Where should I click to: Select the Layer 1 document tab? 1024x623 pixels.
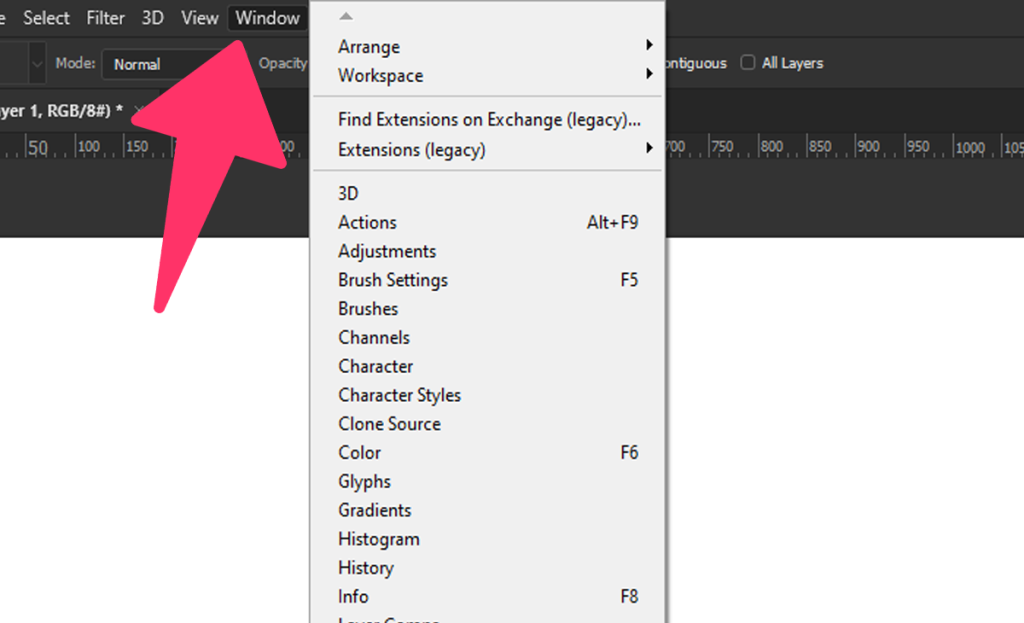[60, 110]
